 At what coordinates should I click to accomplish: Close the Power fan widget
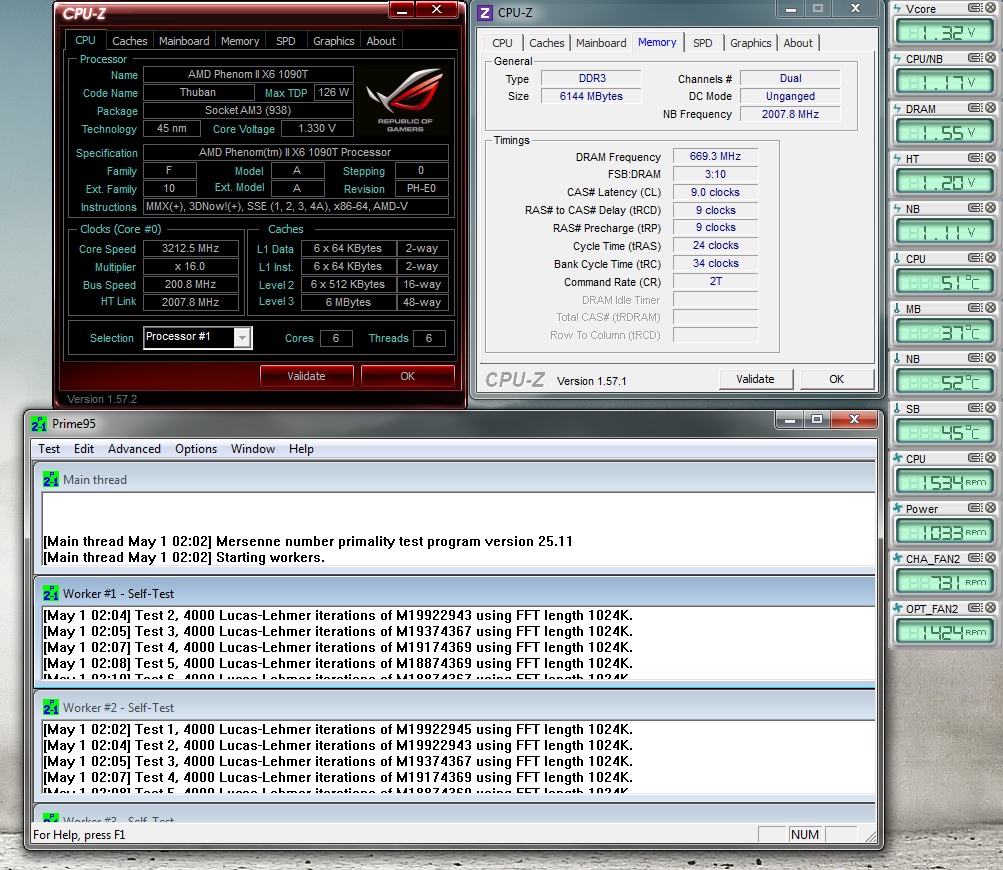[x=990, y=507]
